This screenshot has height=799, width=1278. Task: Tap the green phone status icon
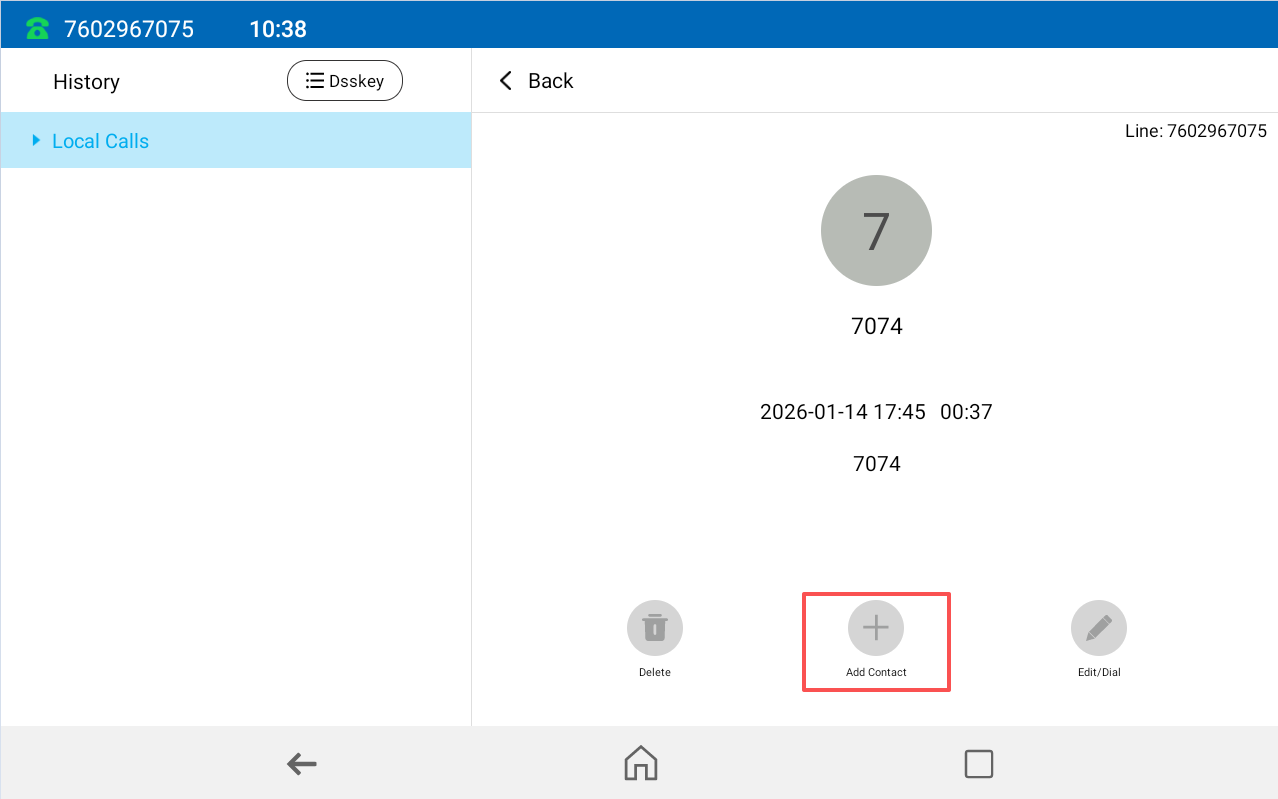click(x=38, y=29)
